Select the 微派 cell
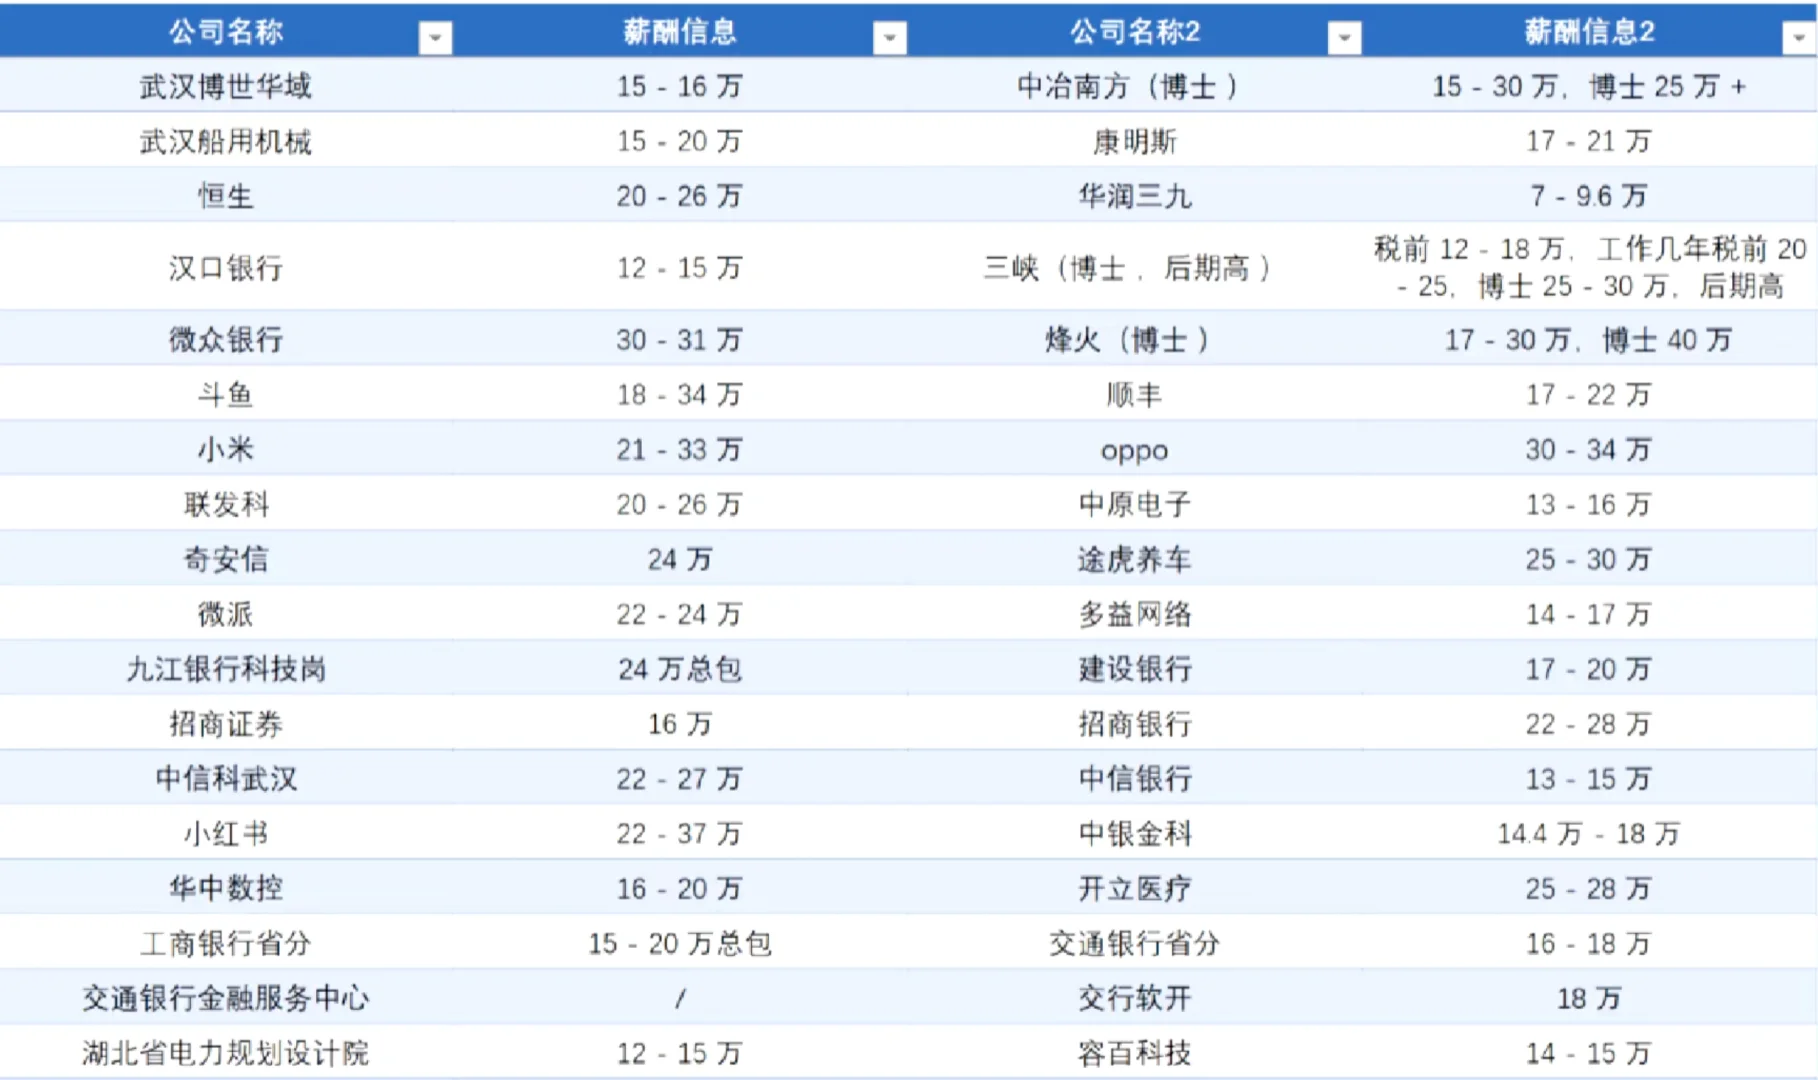 [226, 614]
